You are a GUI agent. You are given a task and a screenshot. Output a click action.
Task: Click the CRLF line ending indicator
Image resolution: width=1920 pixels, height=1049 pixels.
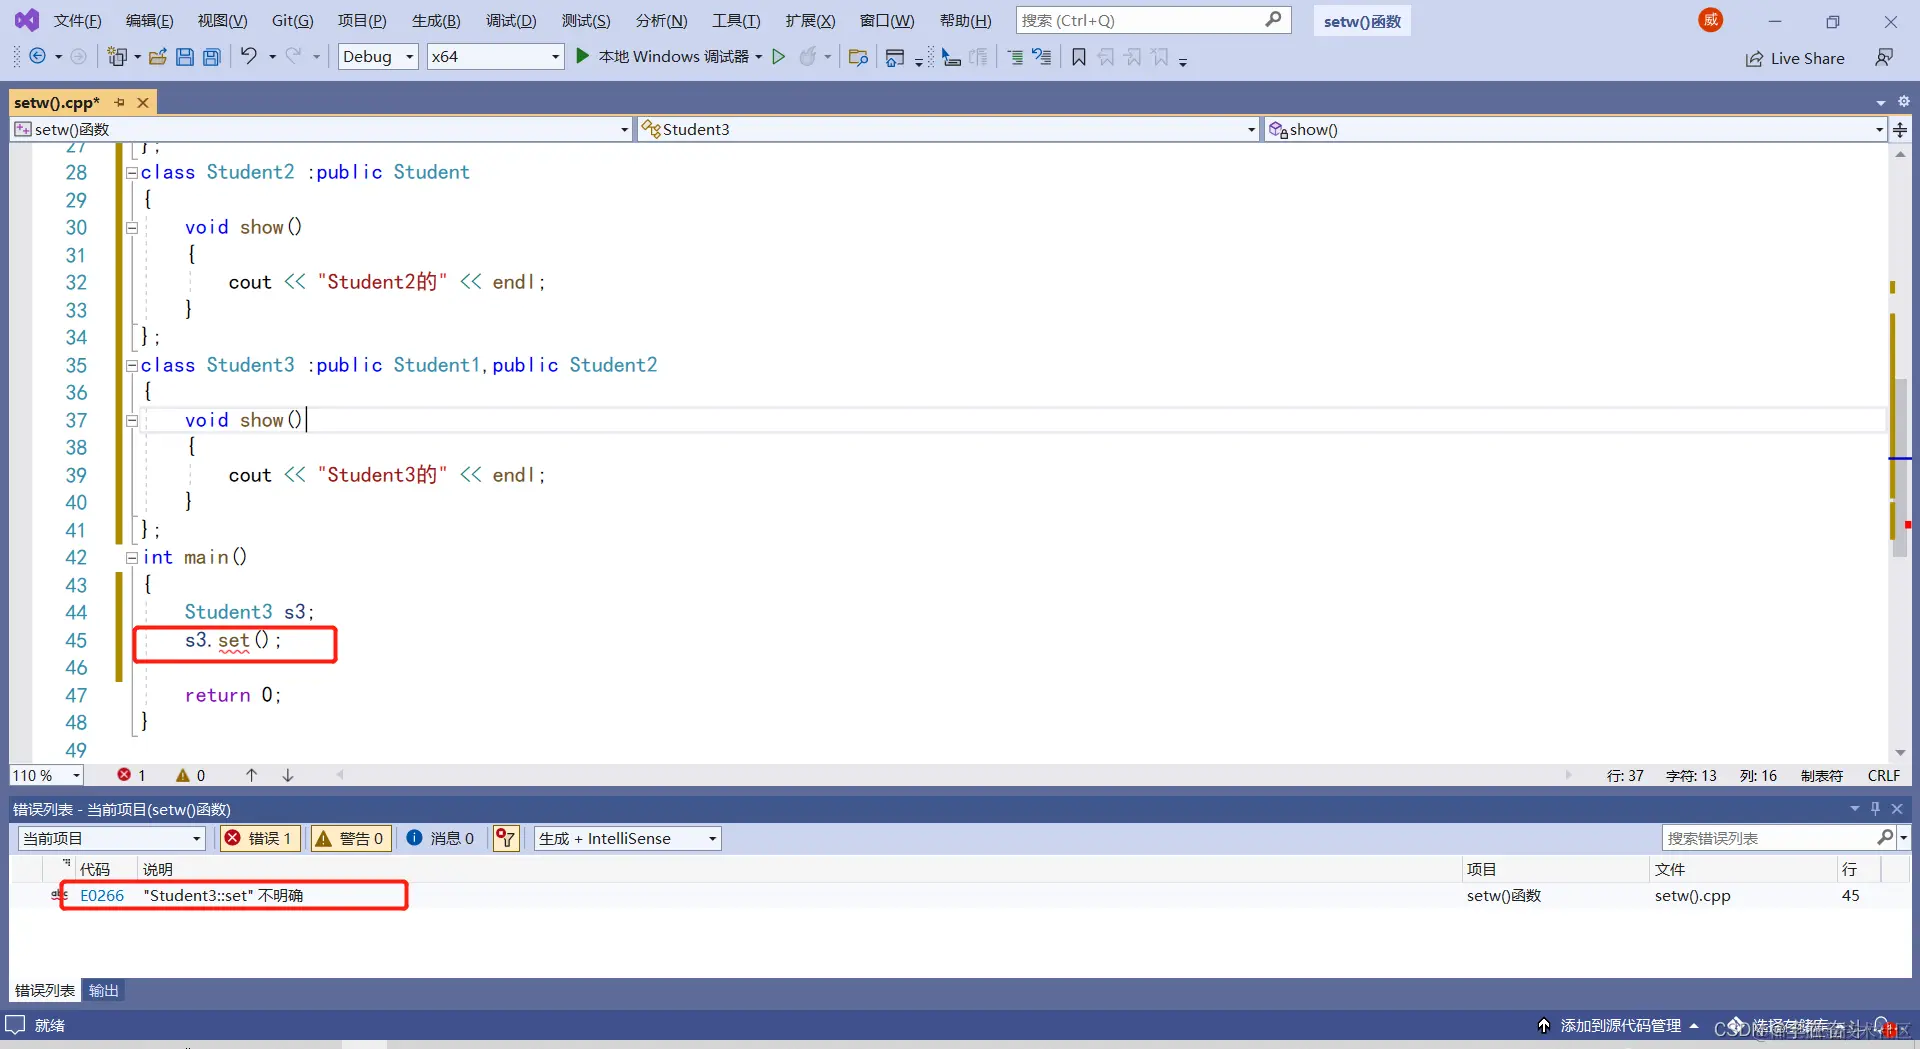click(1884, 775)
